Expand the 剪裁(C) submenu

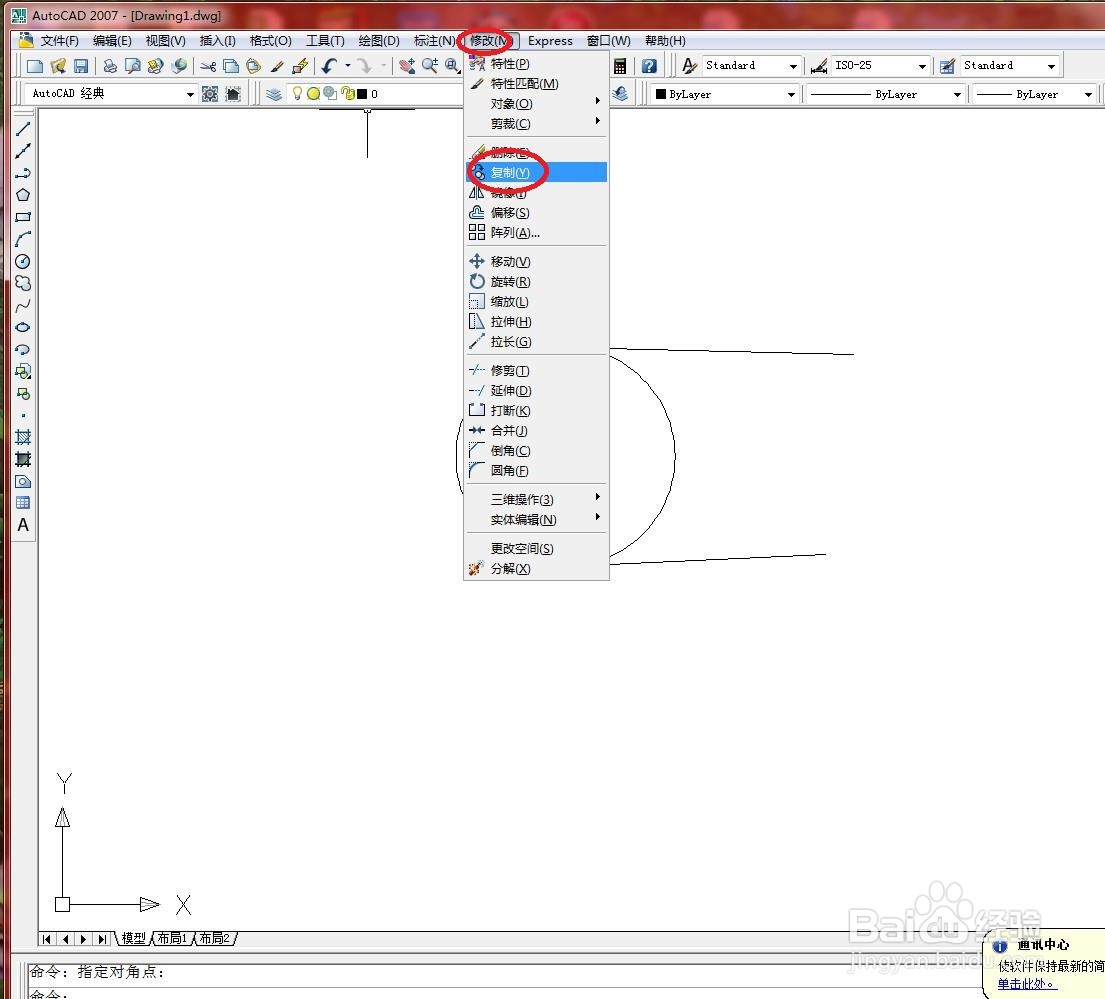[x=536, y=124]
